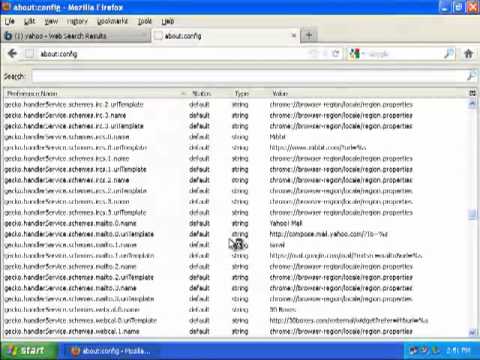Go back using the Back arrow
The height and width of the screenshot is (360, 480).
click(x=12, y=53)
